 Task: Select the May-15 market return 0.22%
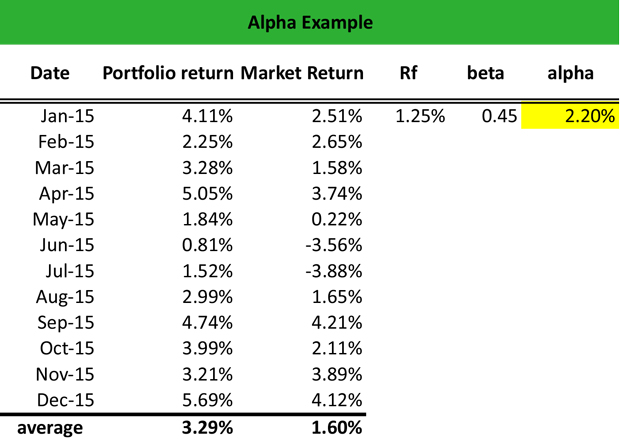pyautogui.click(x=337, y=219)
